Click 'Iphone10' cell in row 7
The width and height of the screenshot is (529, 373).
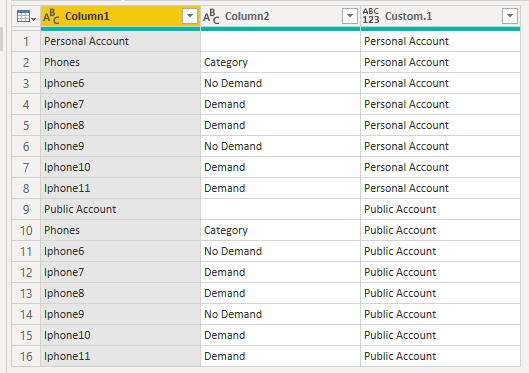[x=120, y=167]
